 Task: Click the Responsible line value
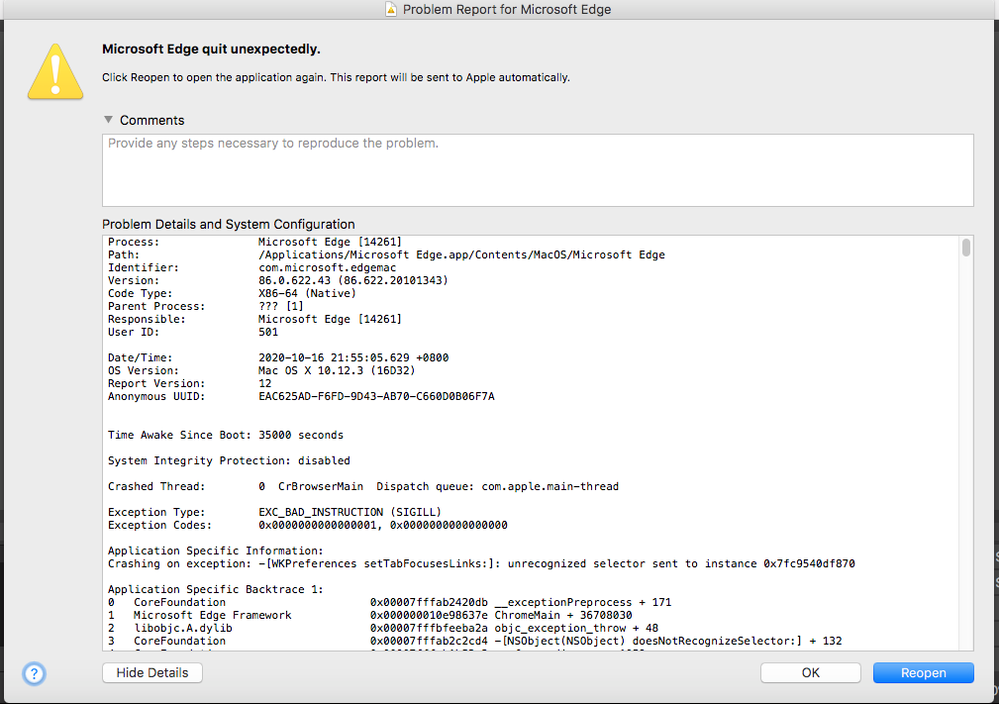coord(330,319)
